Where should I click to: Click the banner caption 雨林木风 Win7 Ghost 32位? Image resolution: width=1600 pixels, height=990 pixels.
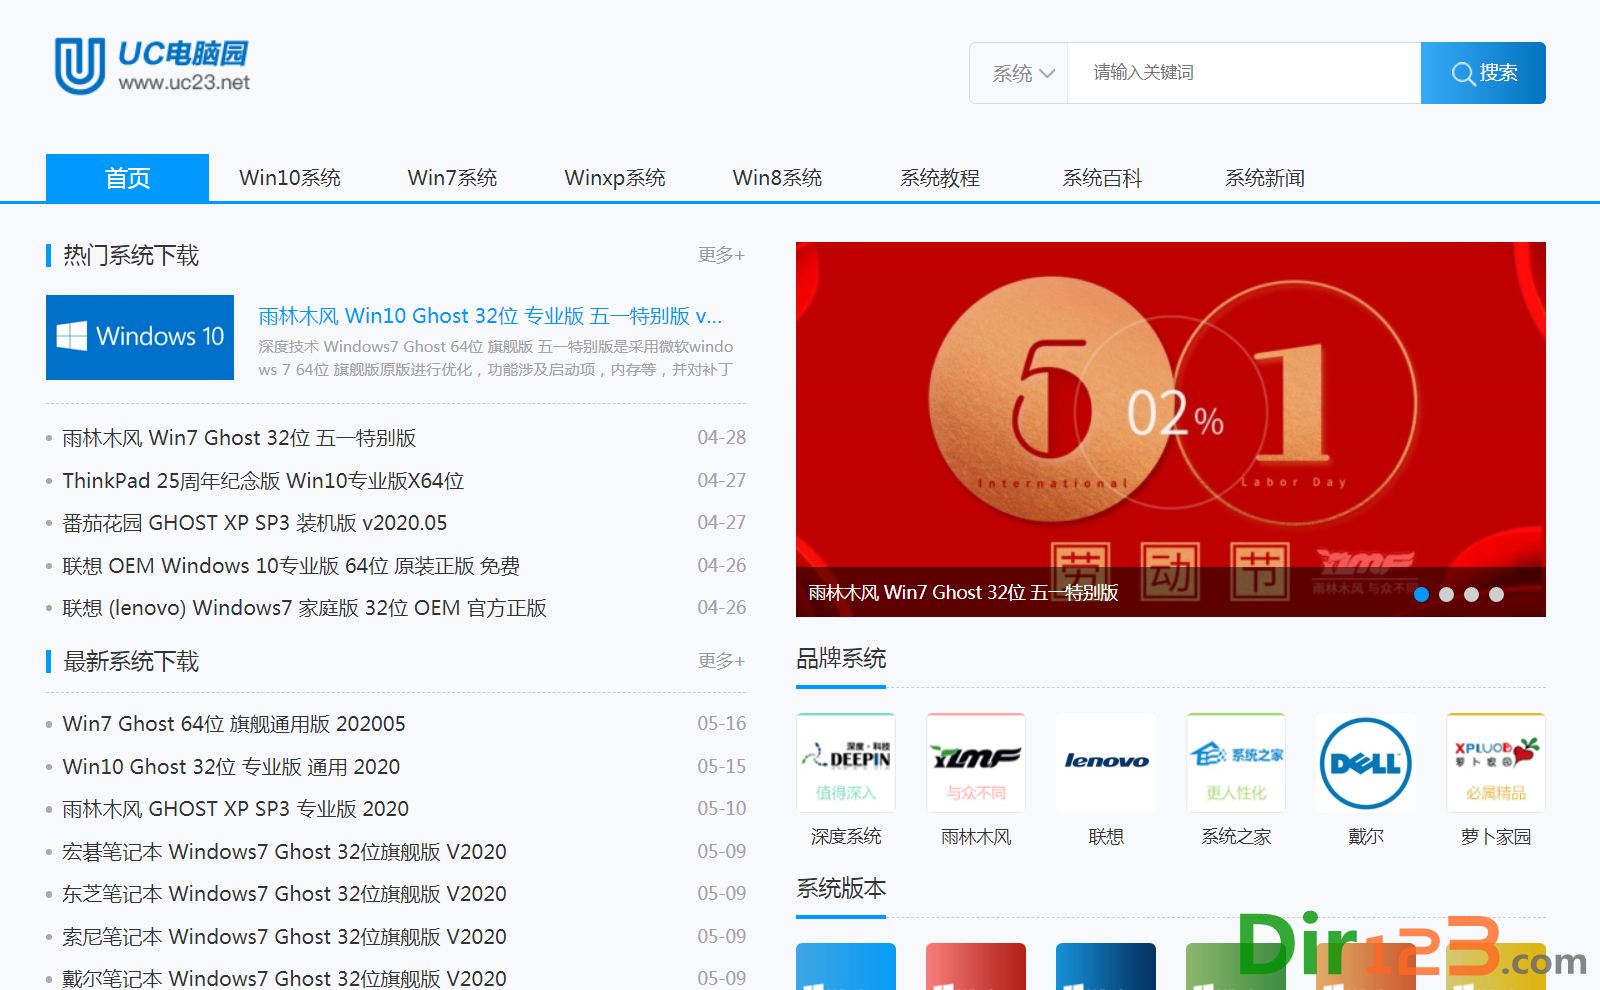click(963, 593)
